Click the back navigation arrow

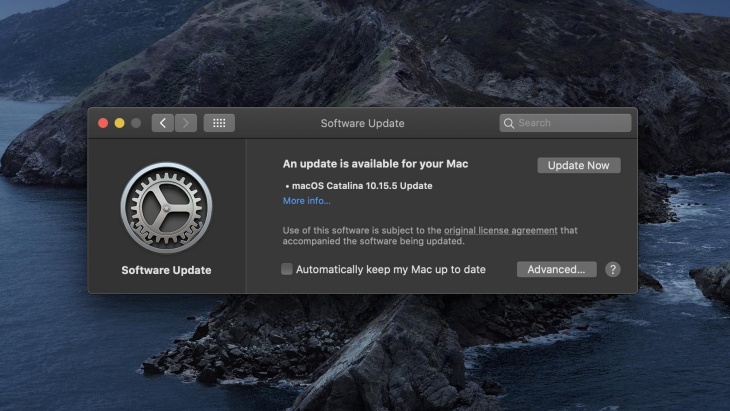coord(162,123)
